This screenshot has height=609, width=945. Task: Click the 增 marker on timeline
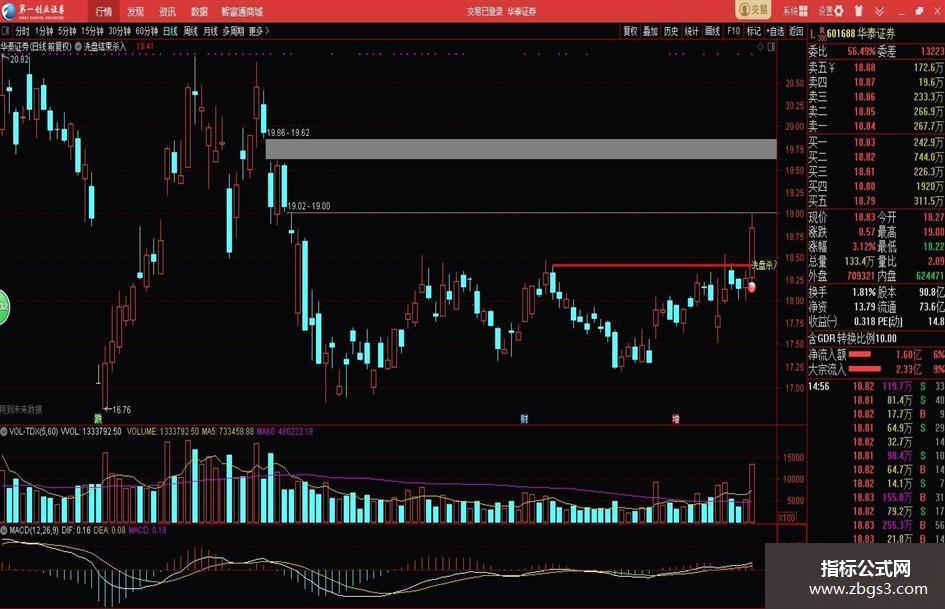pyautogui.click(x=676, y=418)
